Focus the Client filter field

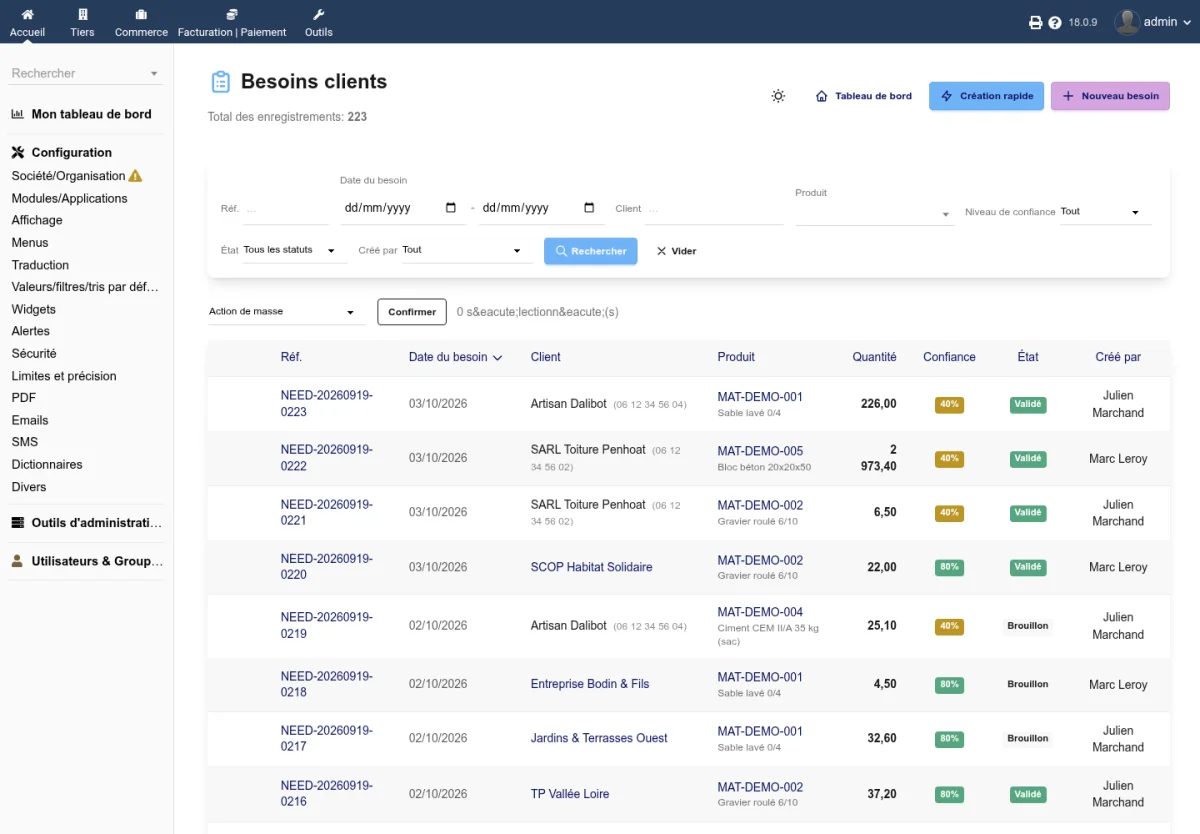click(x=714, y=210)
